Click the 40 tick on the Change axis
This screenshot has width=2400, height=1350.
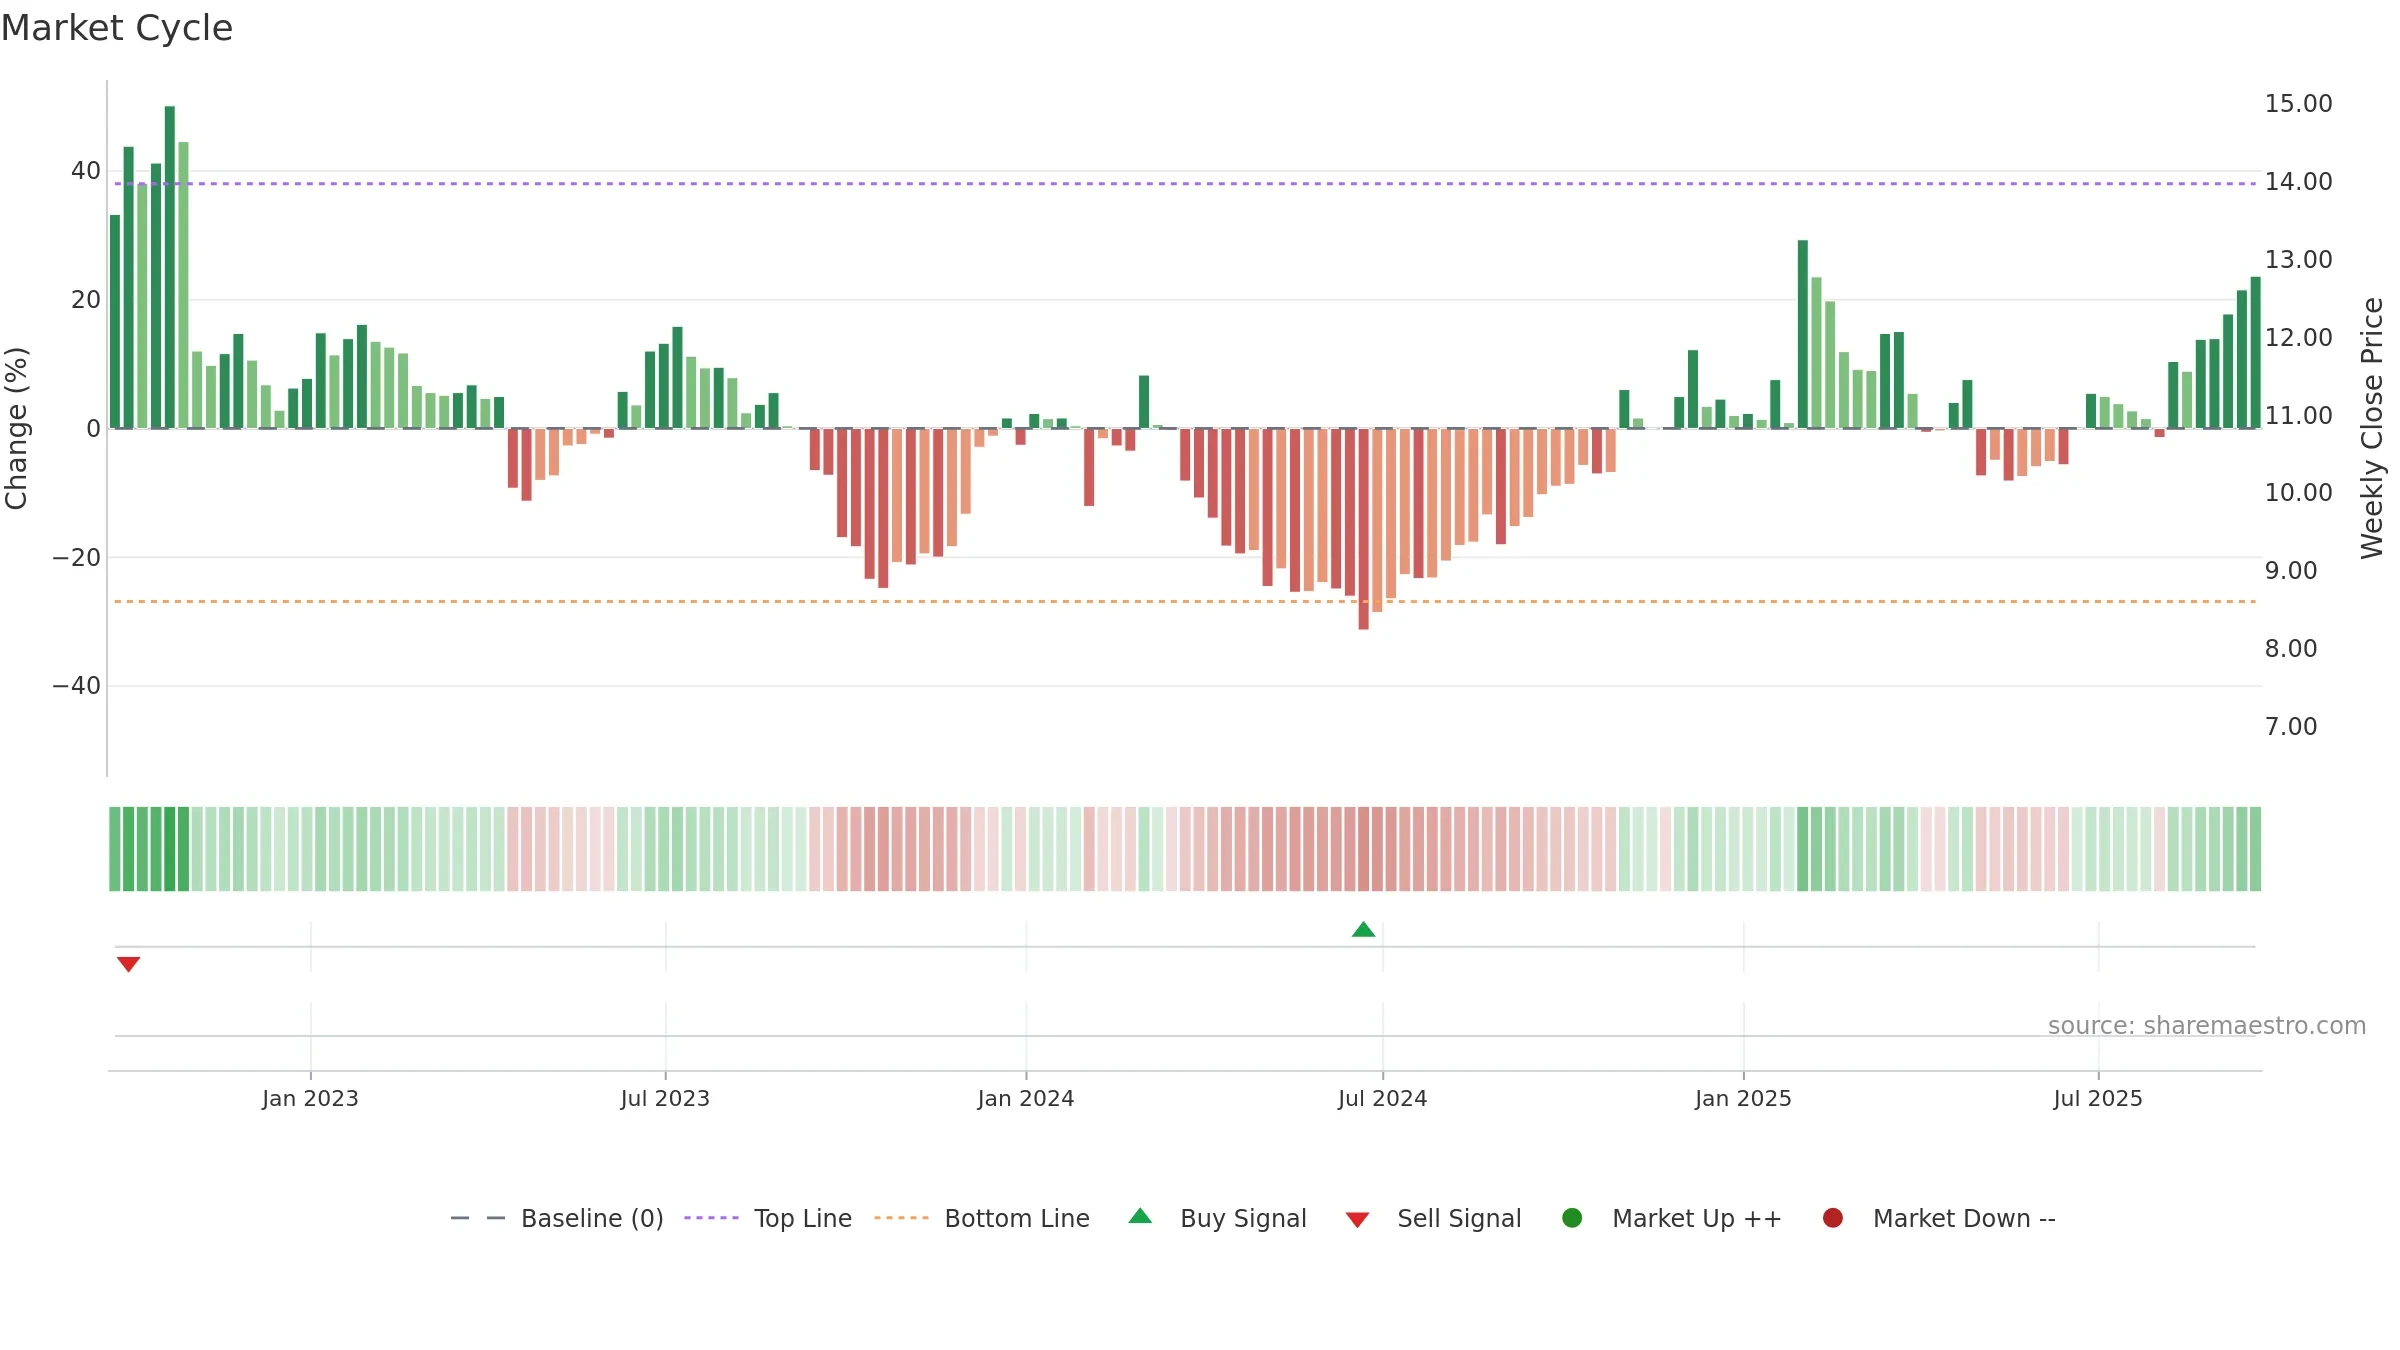(86, 171)
